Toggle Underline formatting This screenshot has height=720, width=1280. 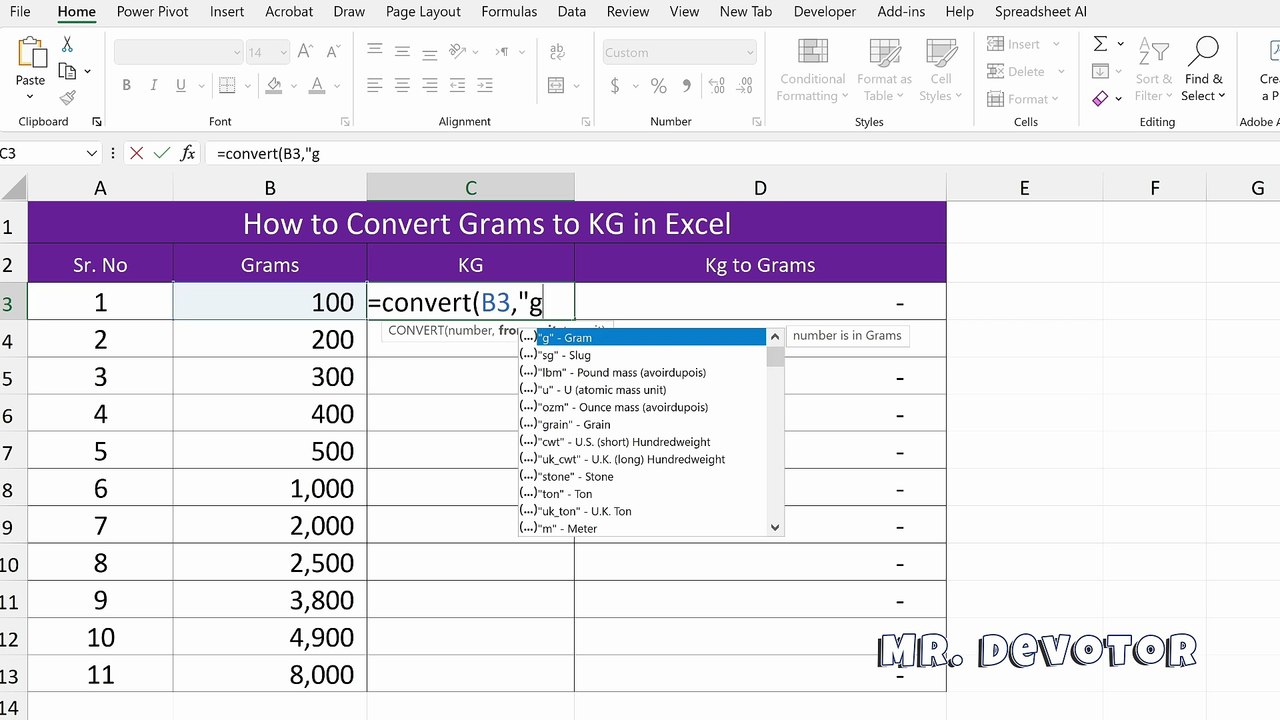coord(181,86)
